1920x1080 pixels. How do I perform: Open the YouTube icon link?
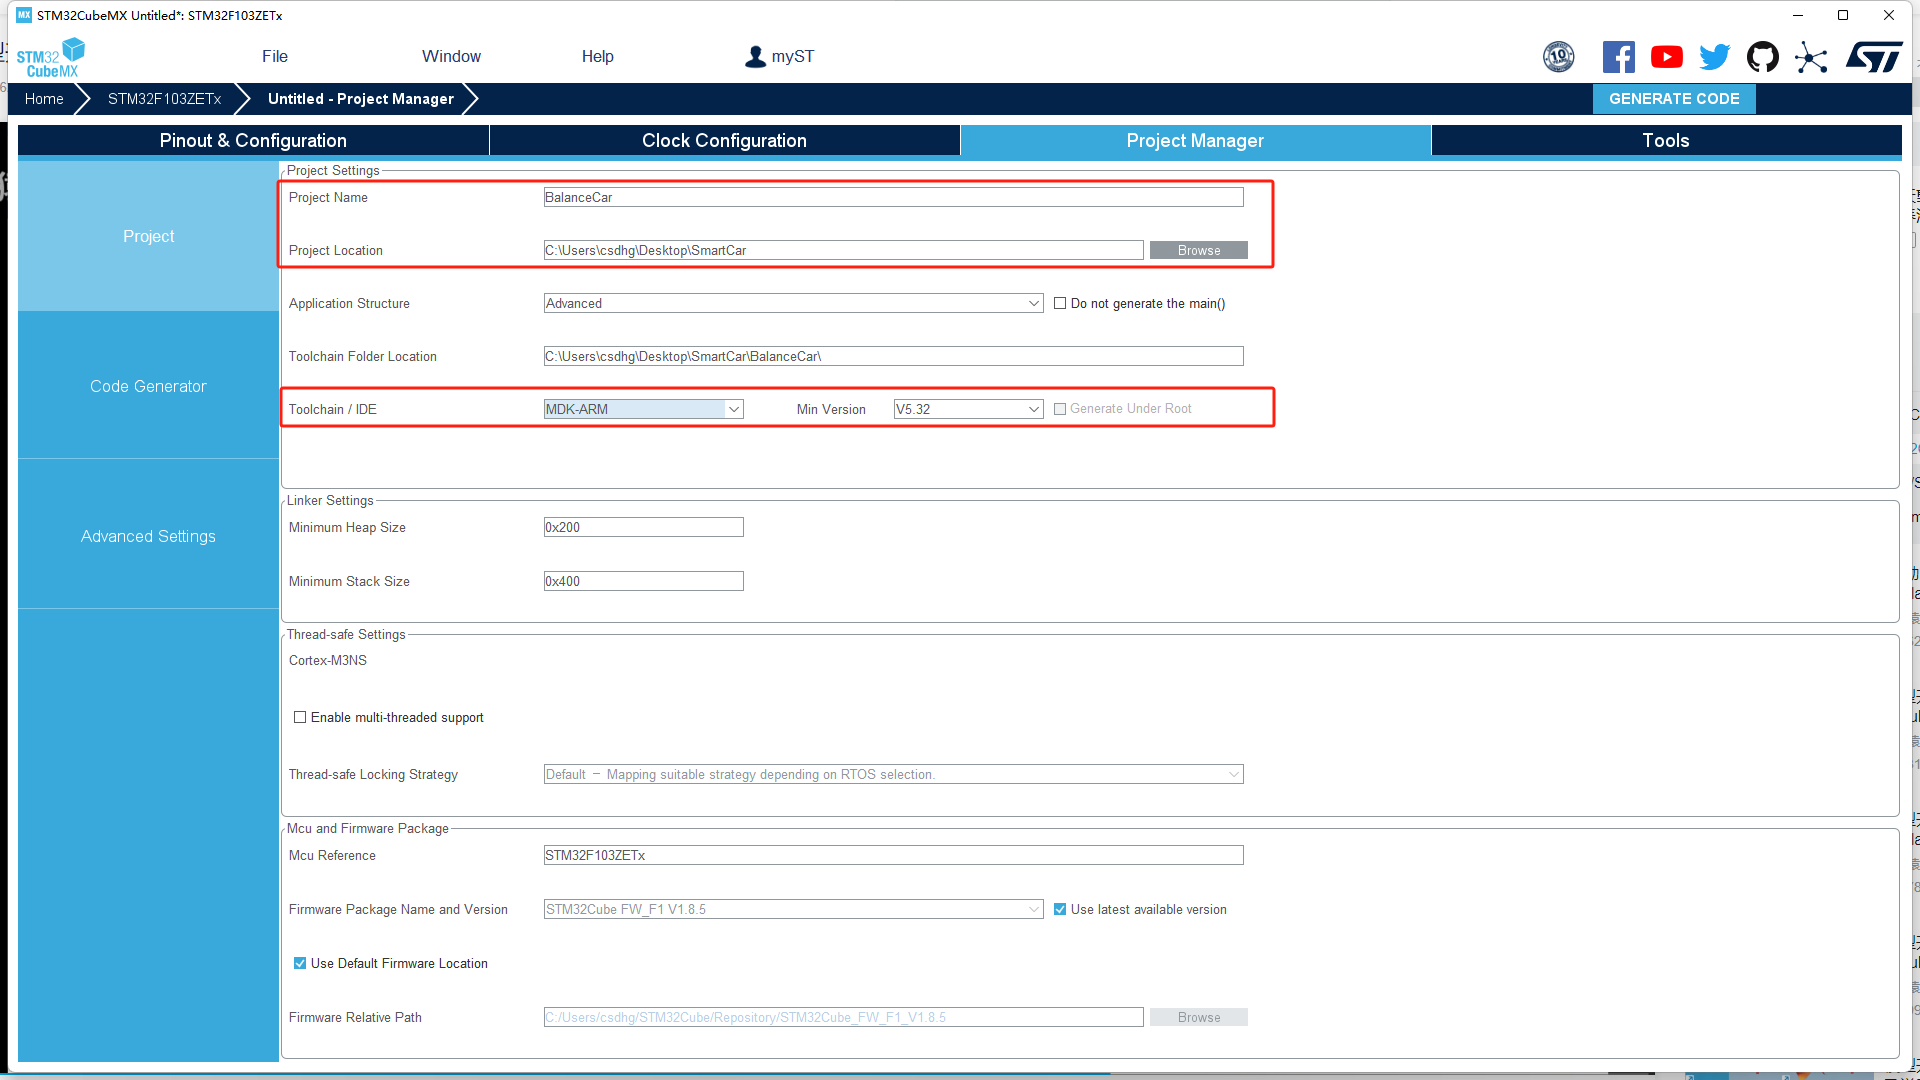[x=1666, y=57]
